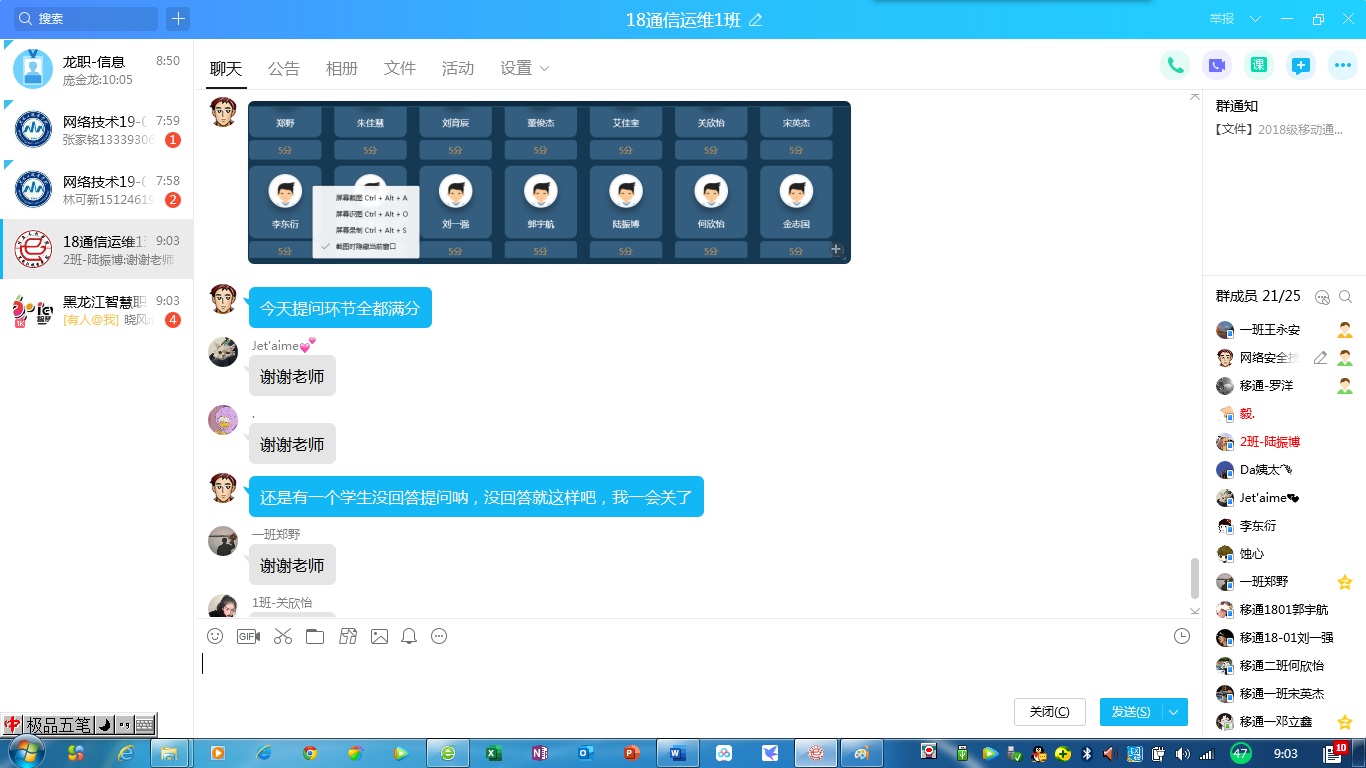This screenshot has height=768, width=1366.
Task: Click the 举报 link in title bar
Action: [1221, 19]
